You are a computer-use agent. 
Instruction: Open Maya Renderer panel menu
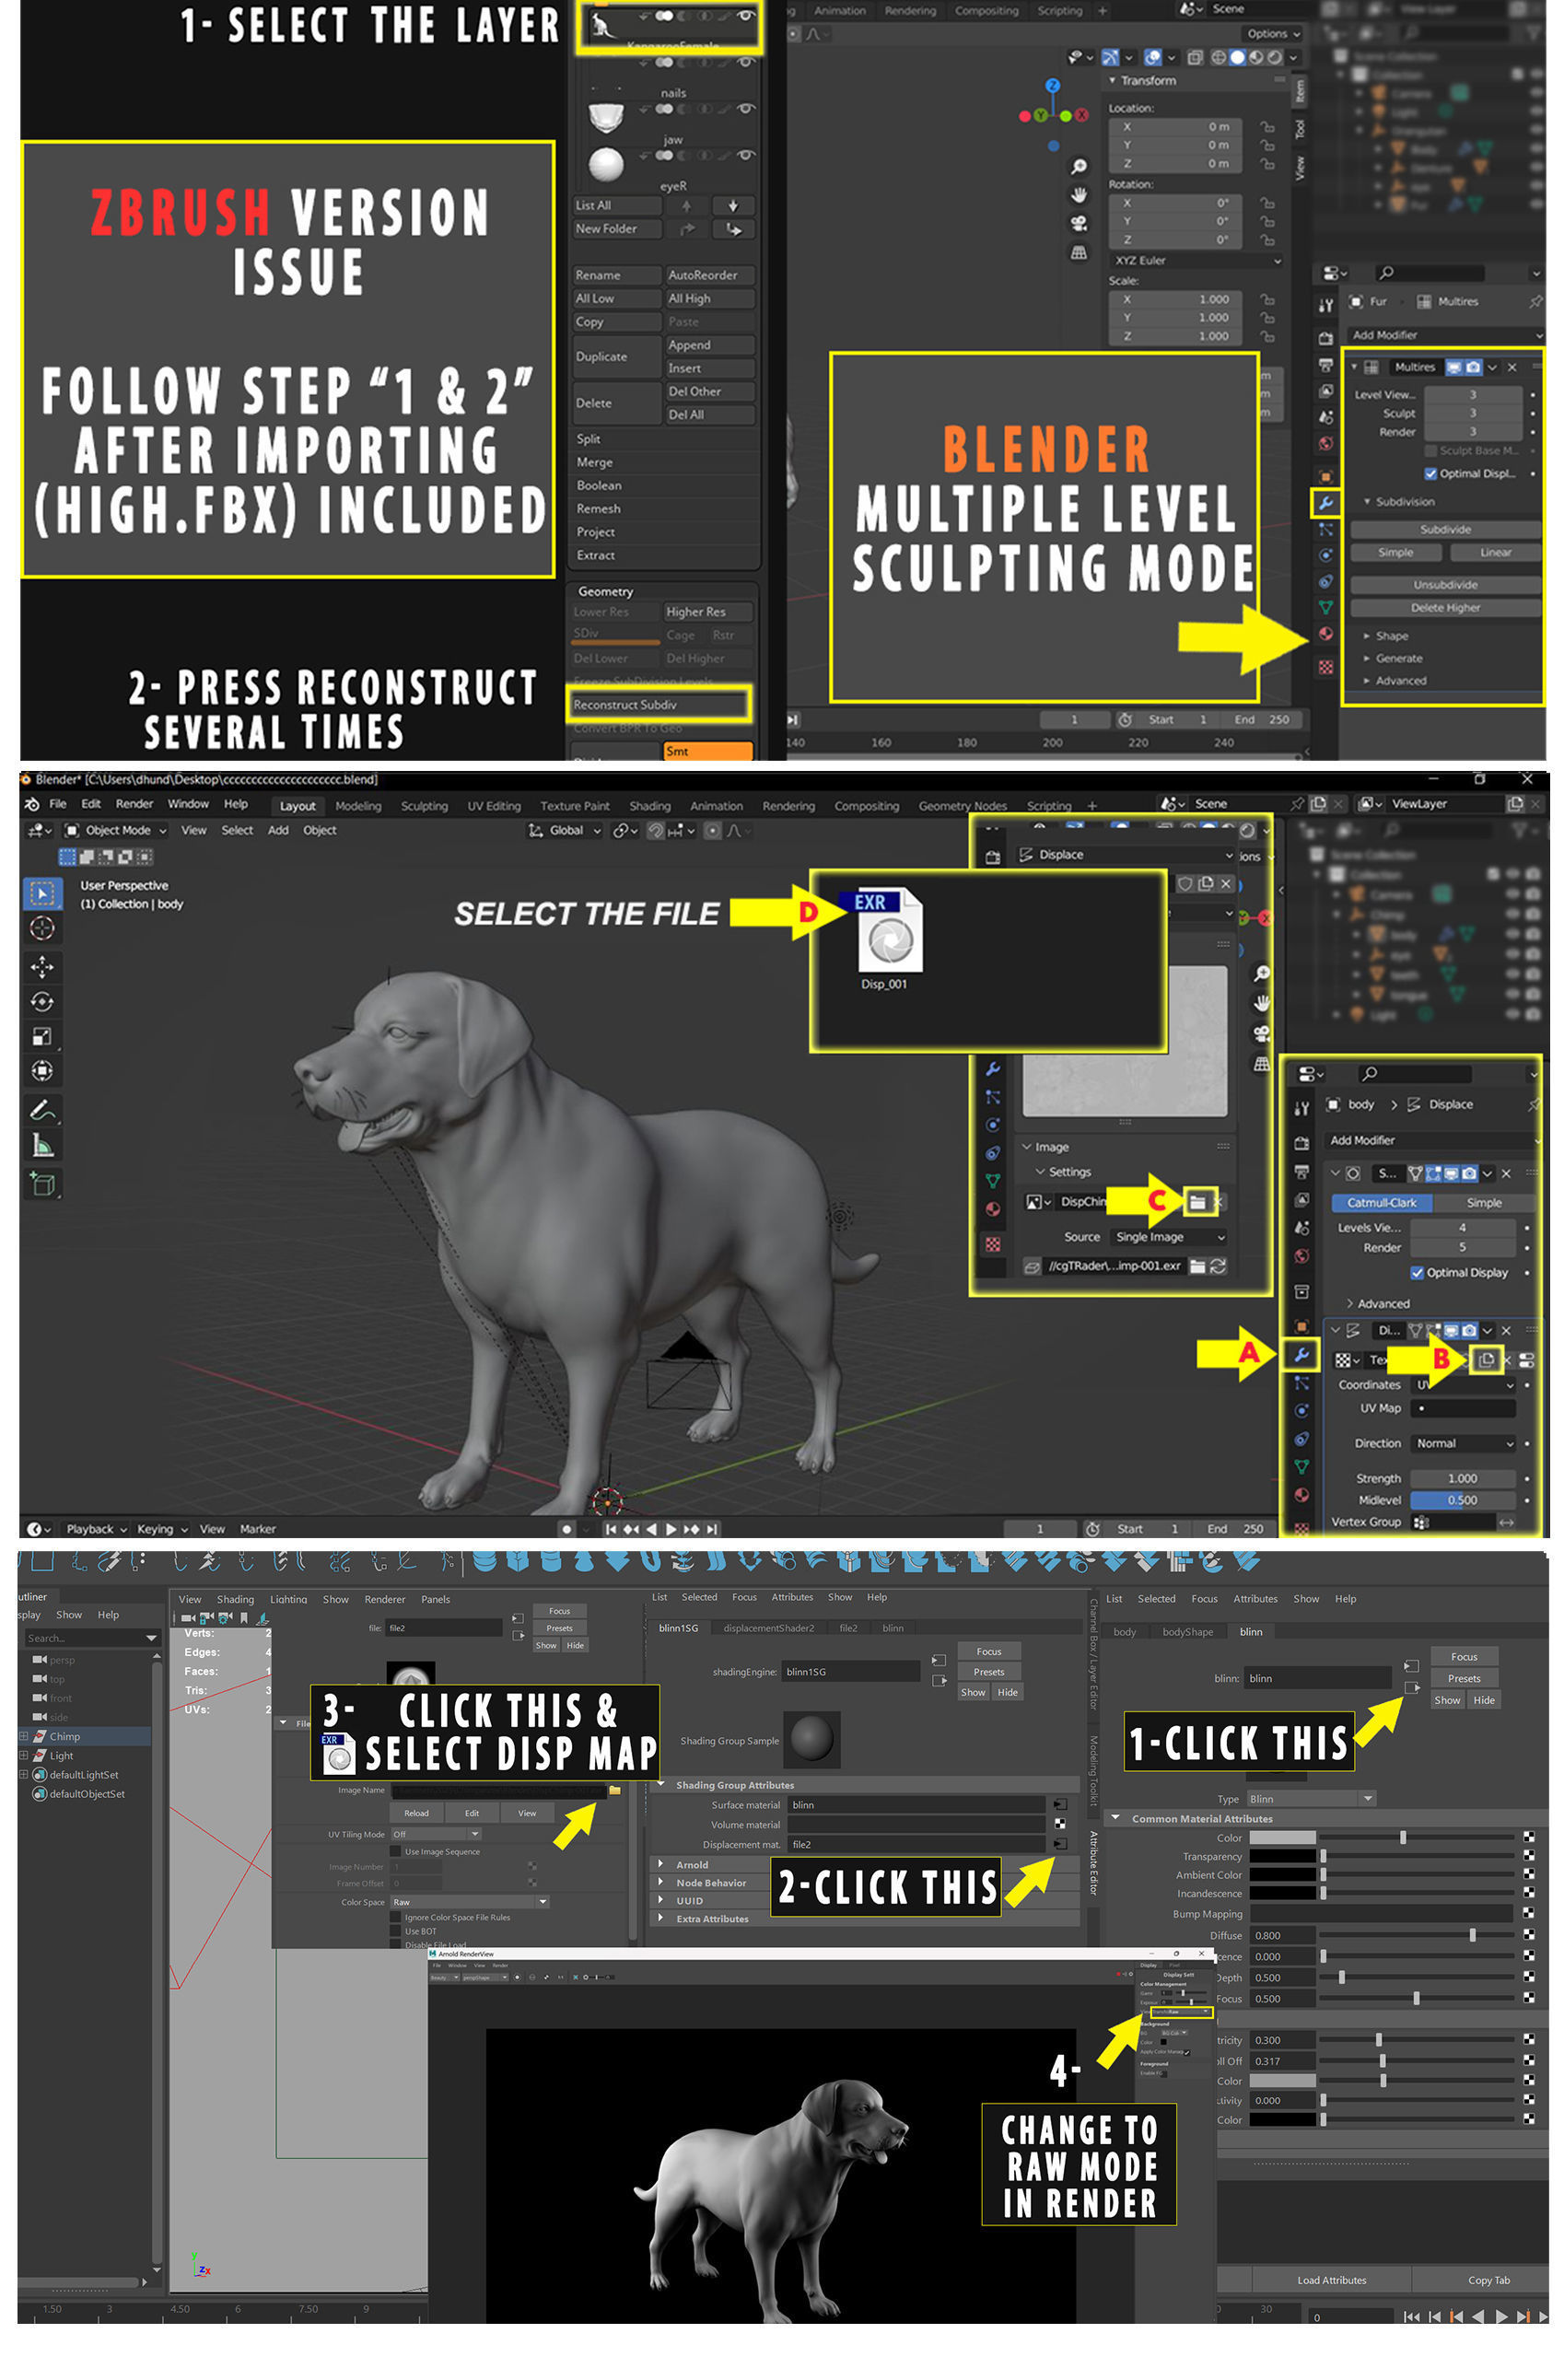coord(384,1599)
